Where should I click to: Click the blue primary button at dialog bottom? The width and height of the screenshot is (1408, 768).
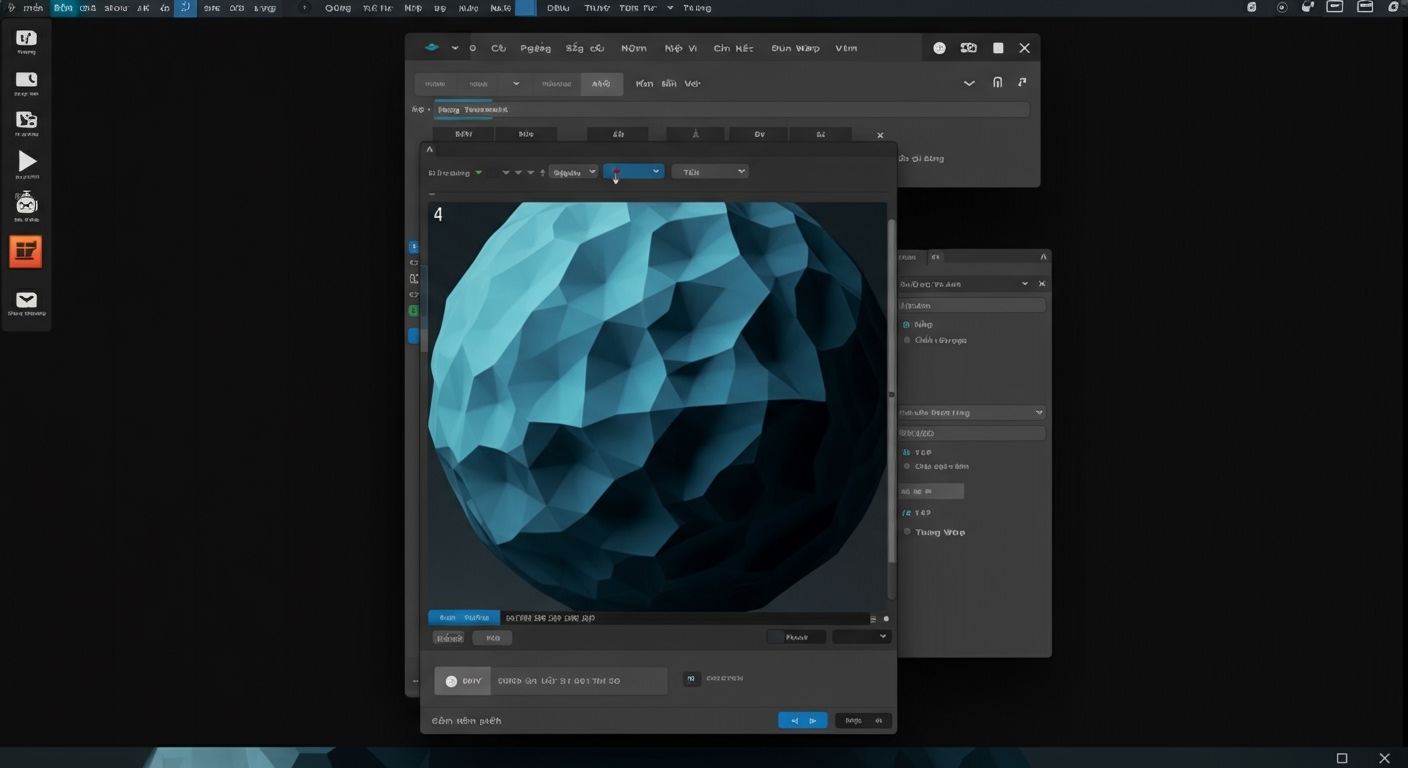point(802,720)
